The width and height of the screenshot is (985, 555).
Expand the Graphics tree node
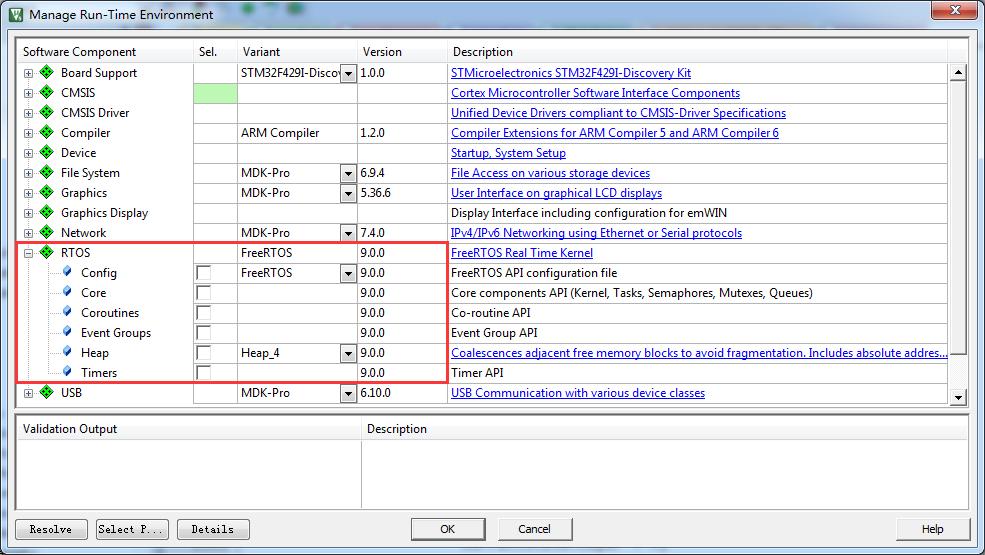[28, 194]
